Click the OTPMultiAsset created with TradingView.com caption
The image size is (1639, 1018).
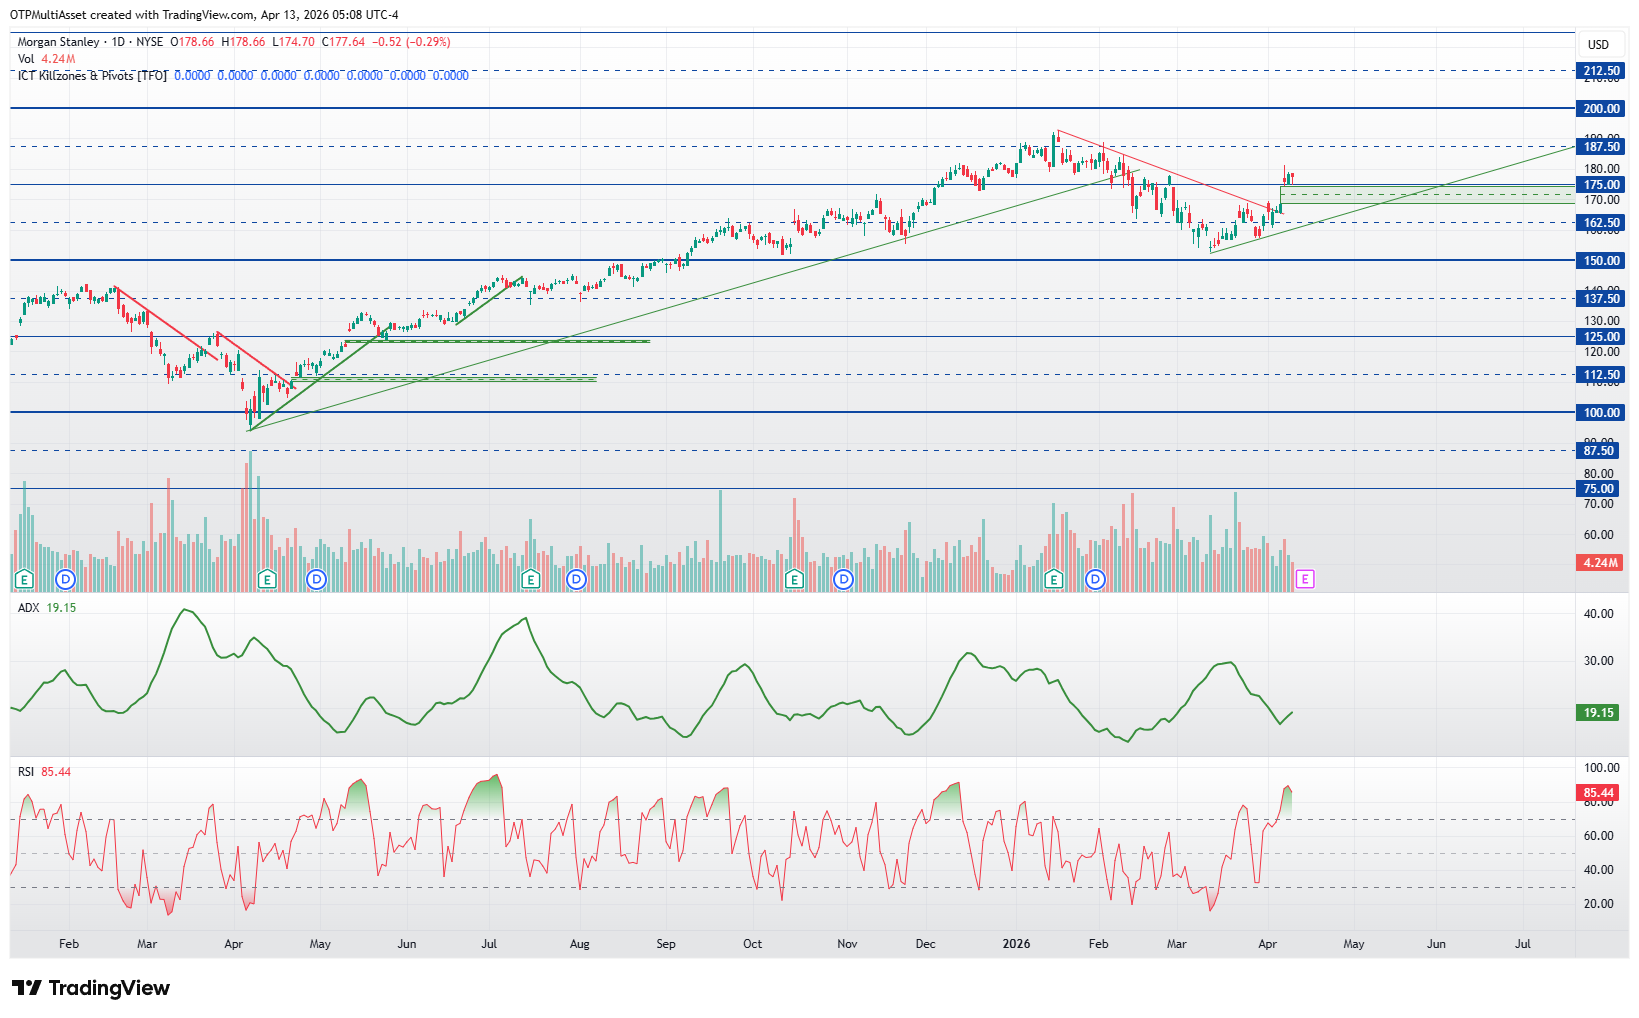point(204,15)
